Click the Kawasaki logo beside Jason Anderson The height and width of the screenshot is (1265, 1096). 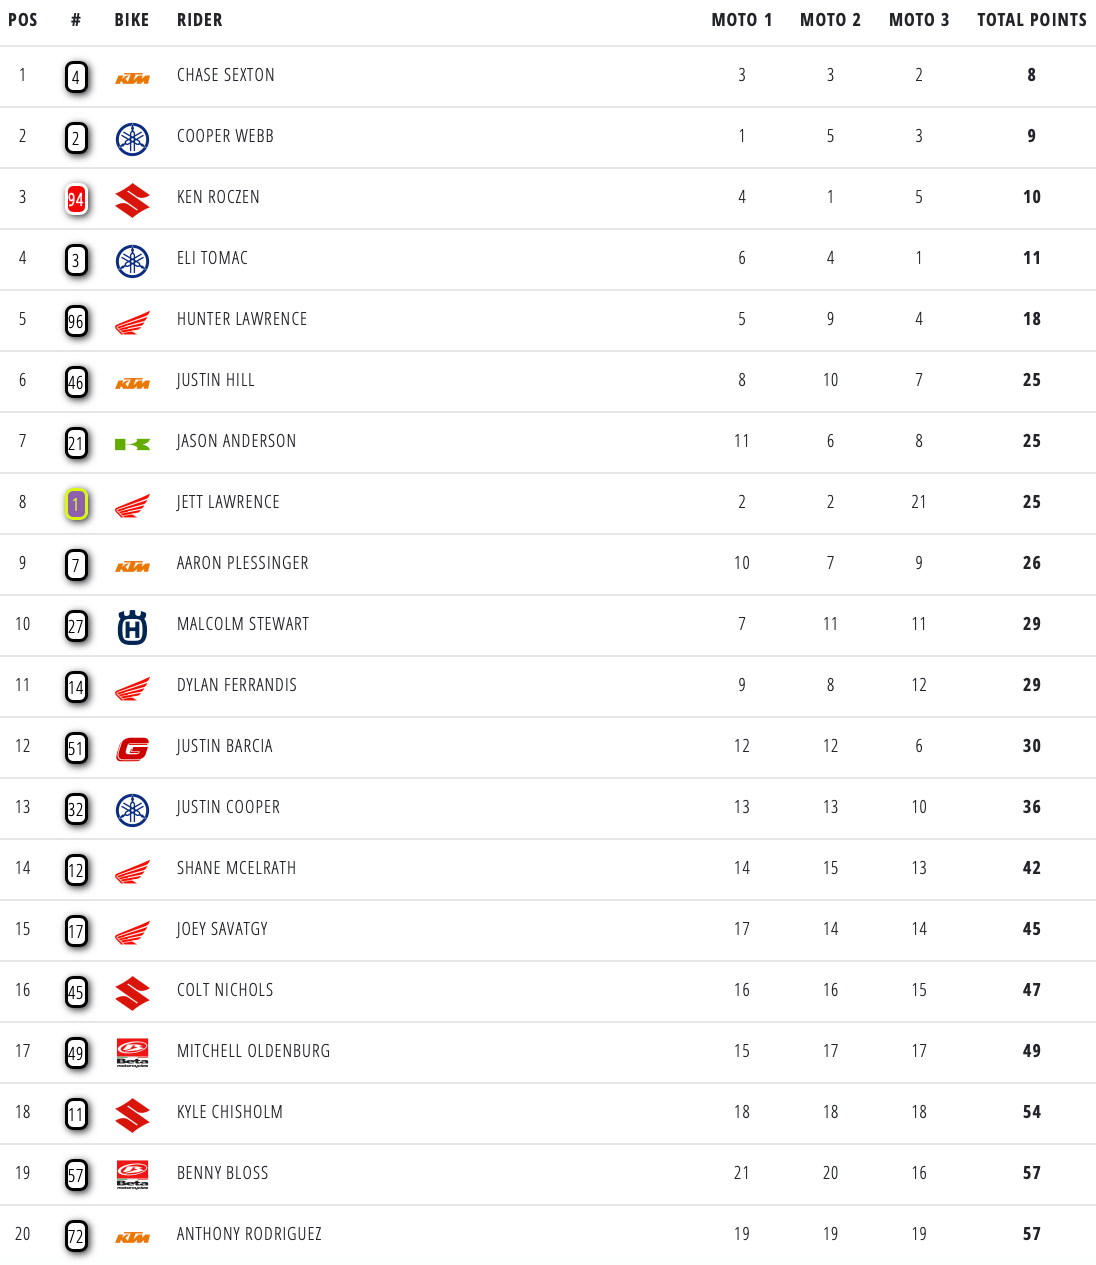[x=132, y=444]
